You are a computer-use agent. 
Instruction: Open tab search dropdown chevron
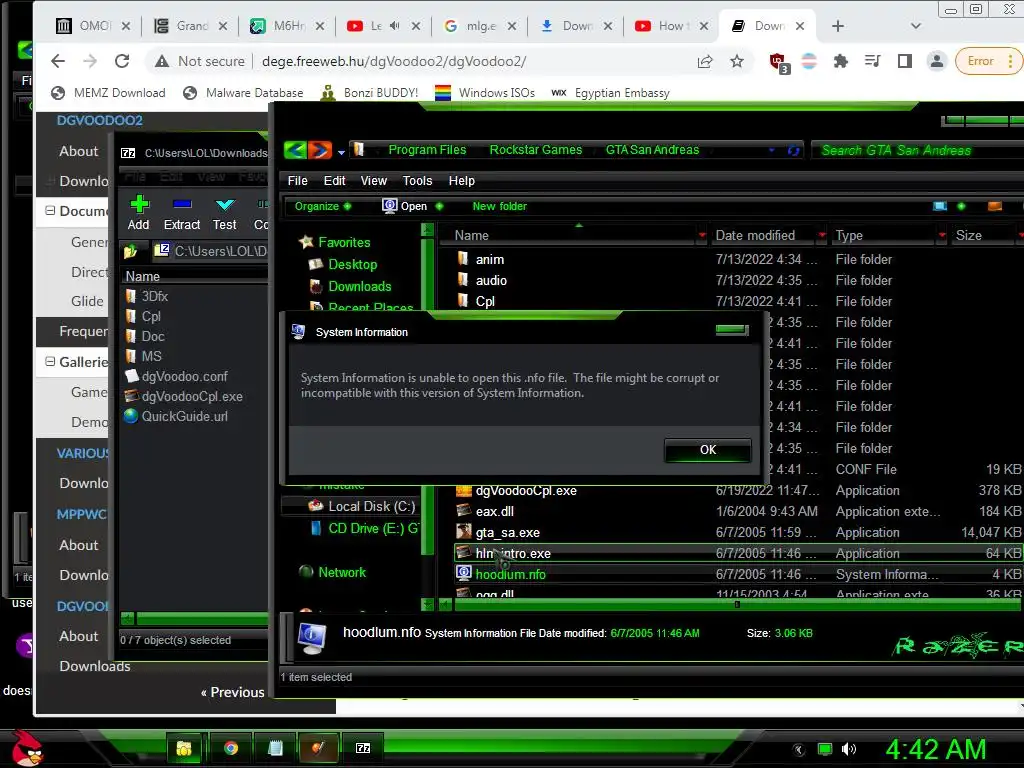click(x=916, y=26)
